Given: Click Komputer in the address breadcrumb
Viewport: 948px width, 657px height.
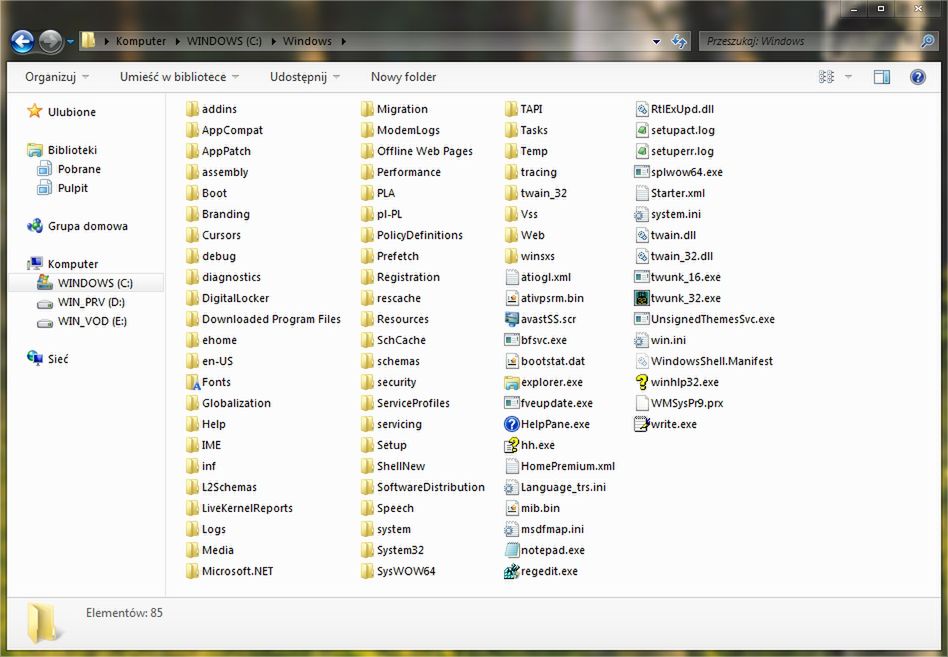Looking at the screenshot, I should click(x=140, y=41).
